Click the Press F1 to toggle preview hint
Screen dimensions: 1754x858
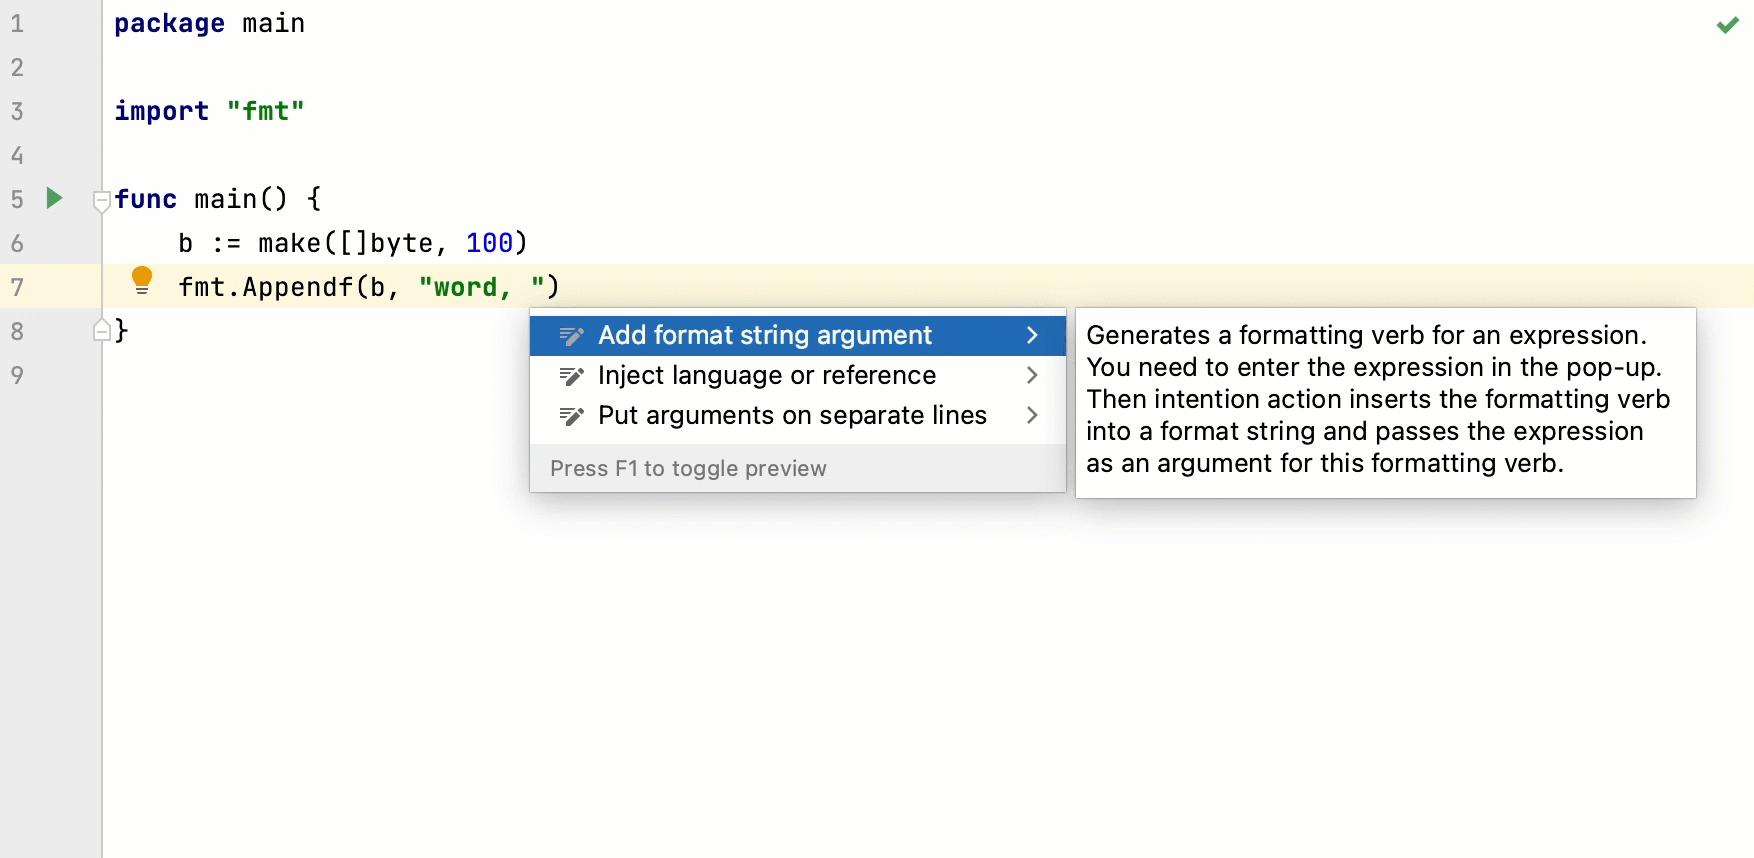coord(688,468)
